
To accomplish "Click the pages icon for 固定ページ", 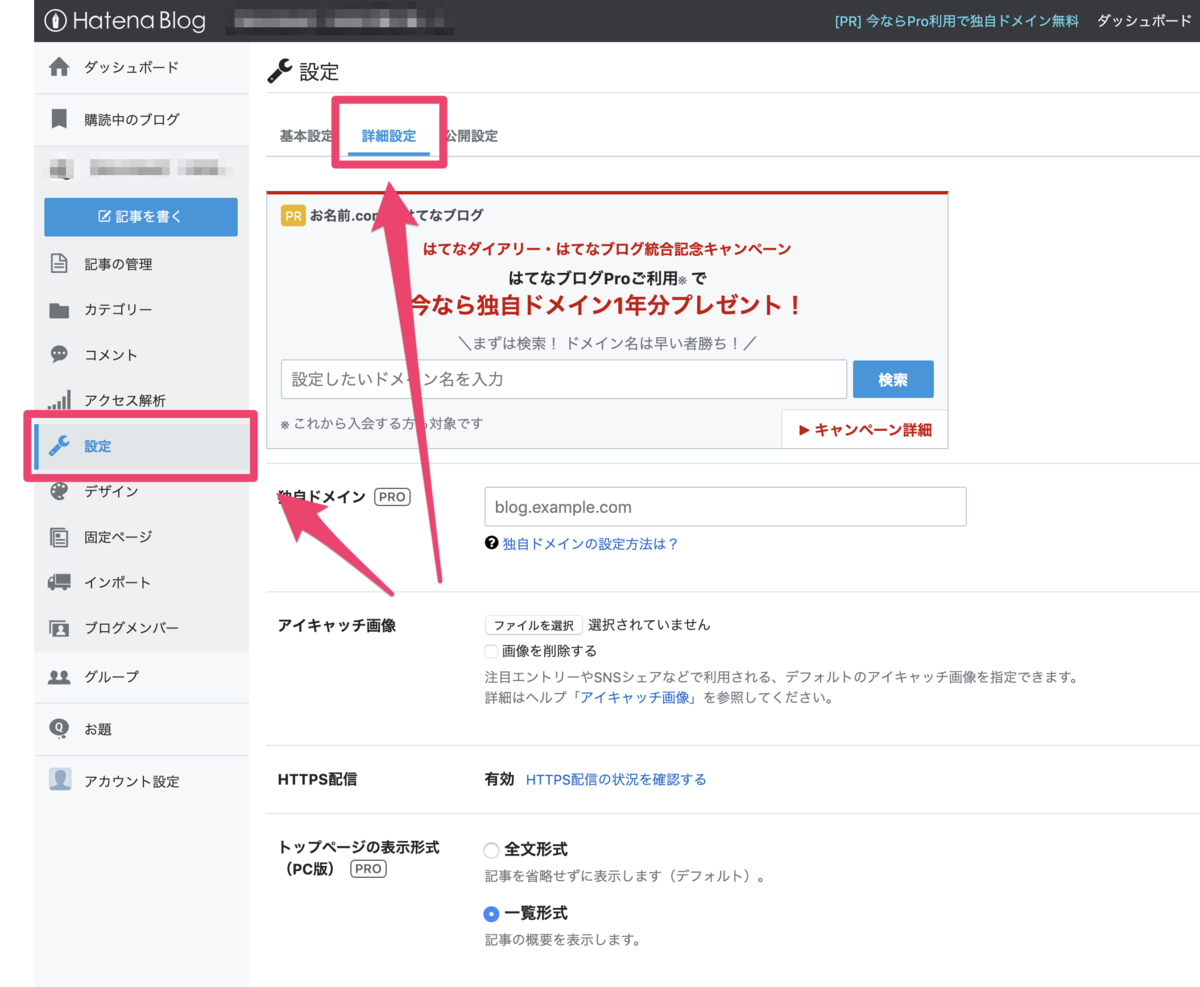I will pos(59,537).
